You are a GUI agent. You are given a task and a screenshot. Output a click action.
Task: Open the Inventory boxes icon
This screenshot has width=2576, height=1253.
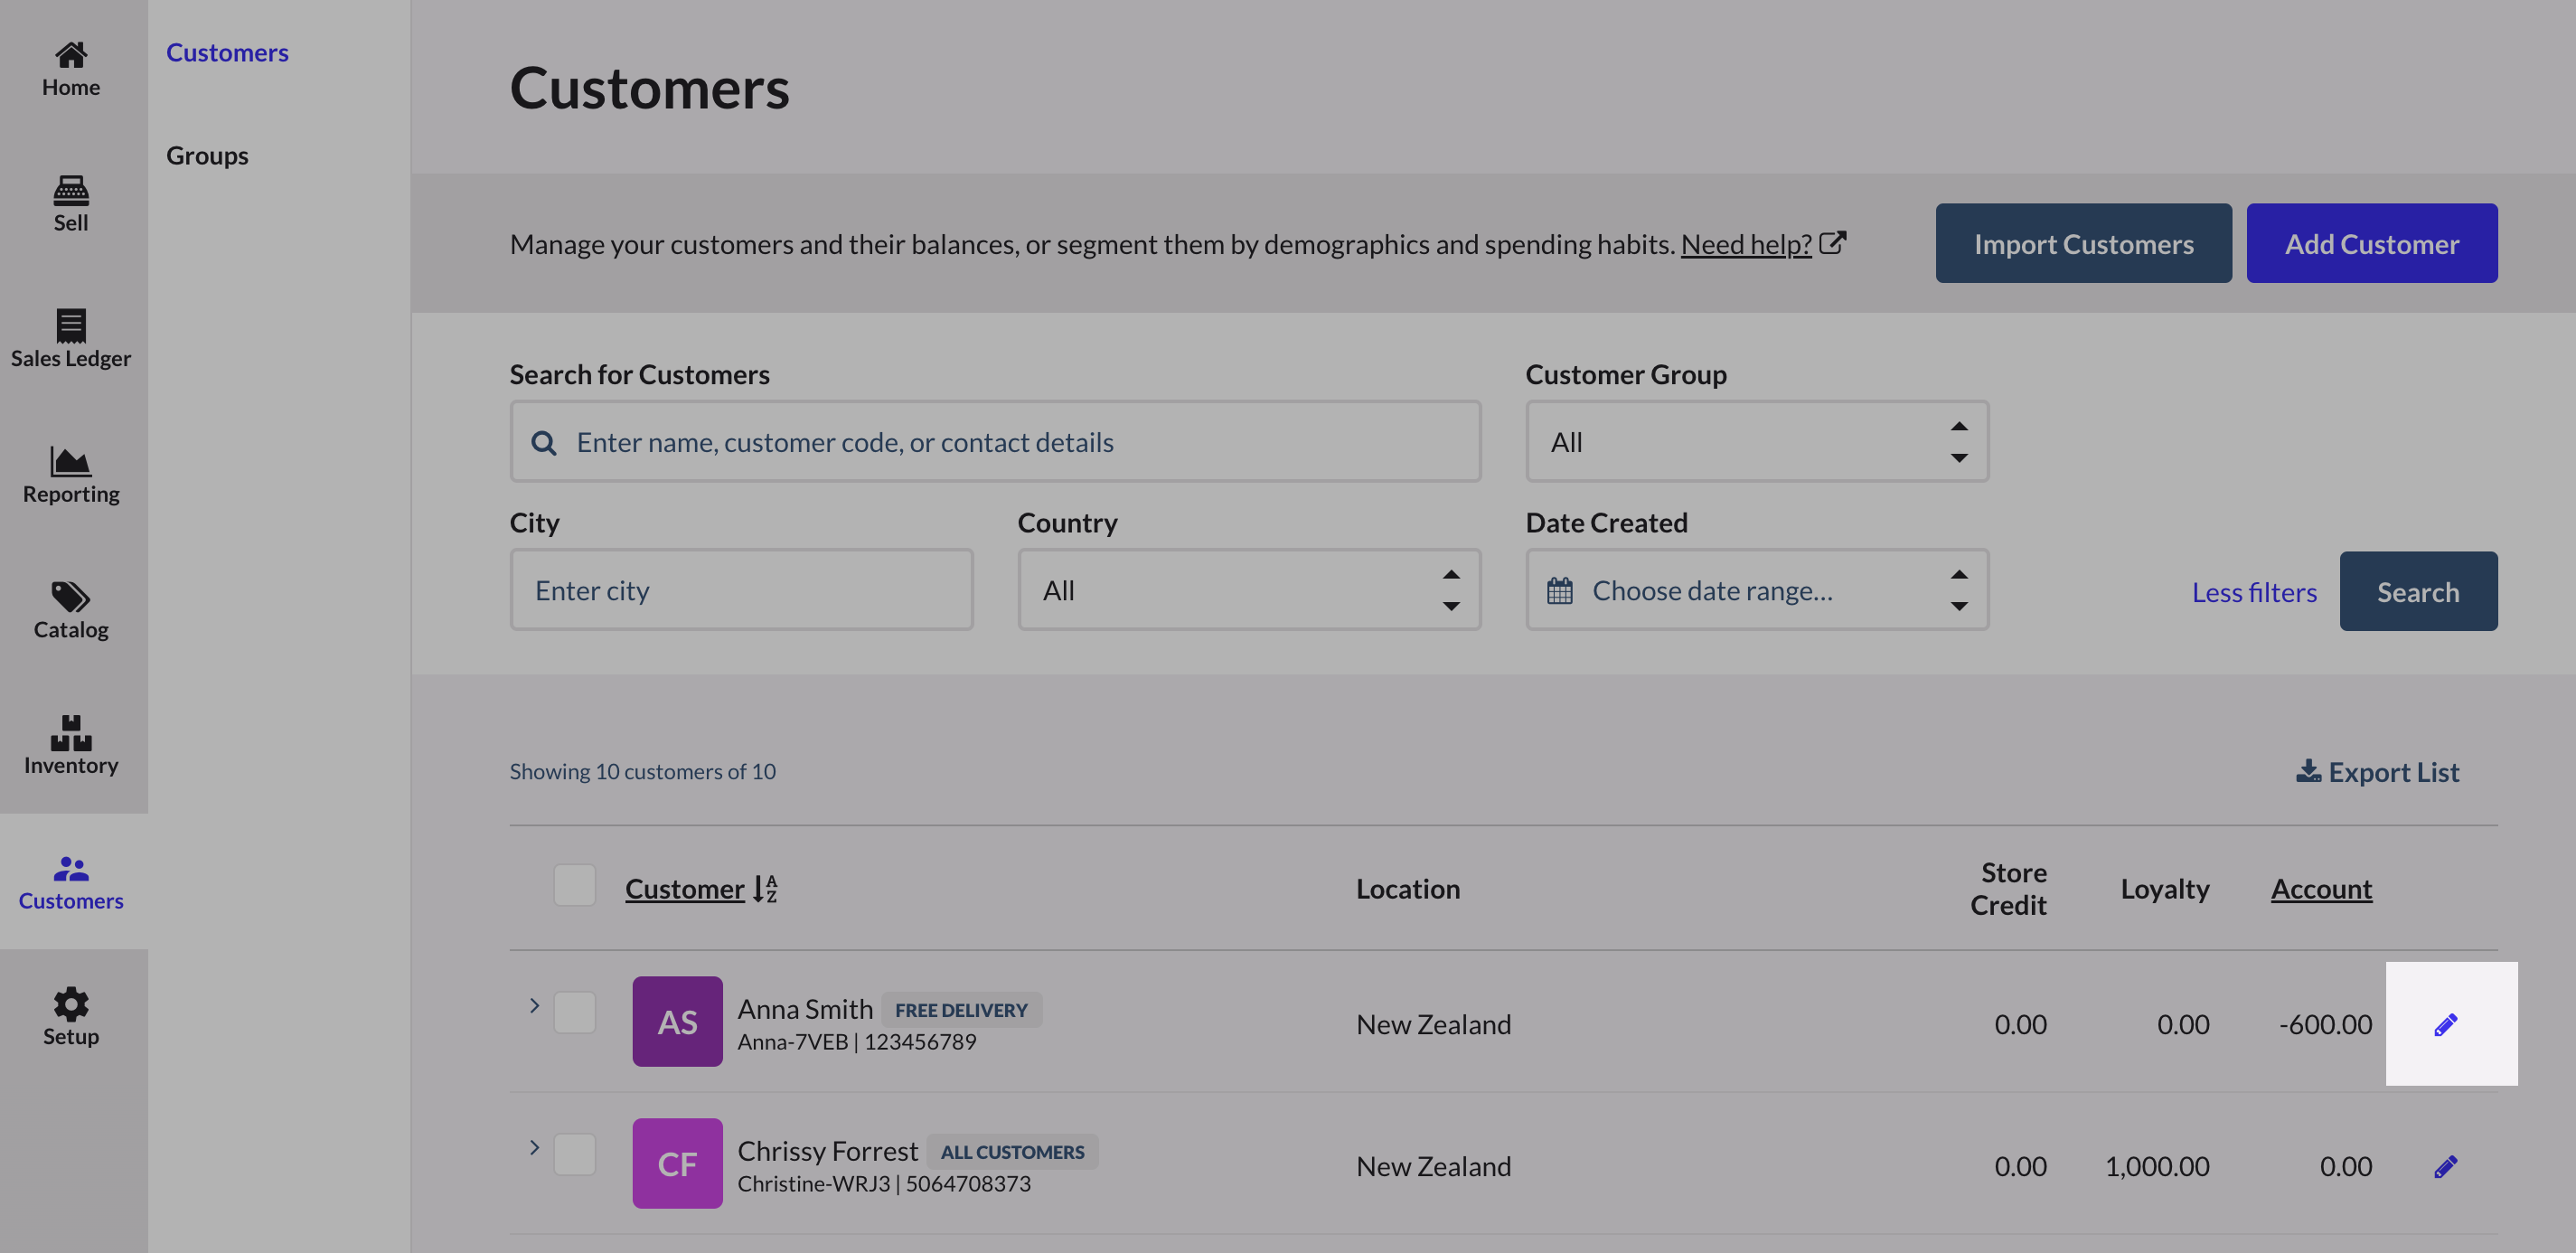tap(71, 733)
